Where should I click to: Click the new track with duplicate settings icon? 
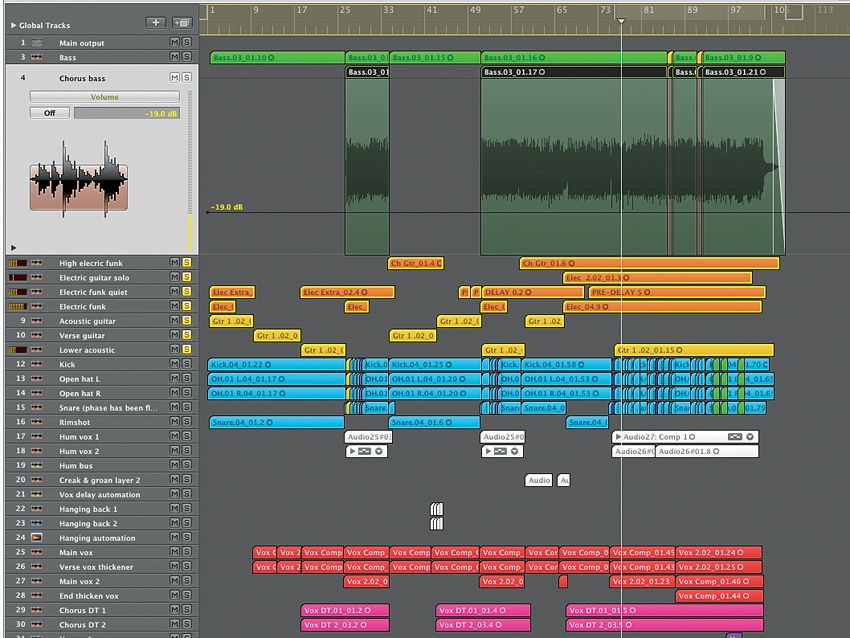pos(182,22)
